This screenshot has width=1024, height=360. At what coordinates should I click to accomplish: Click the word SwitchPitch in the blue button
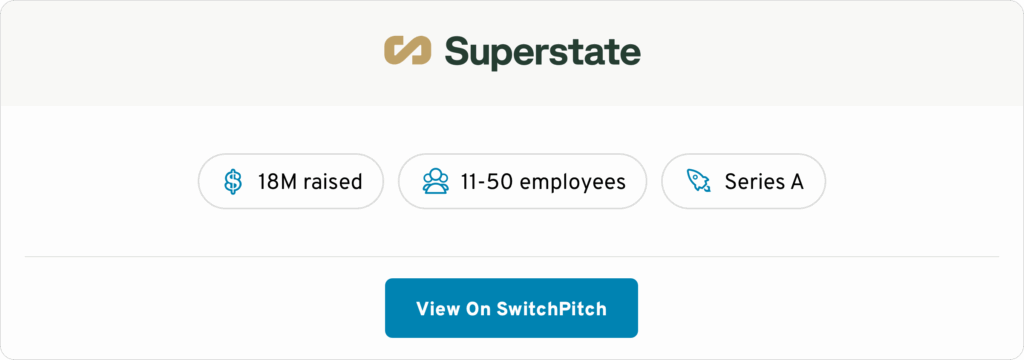click(x=551, y=309)
